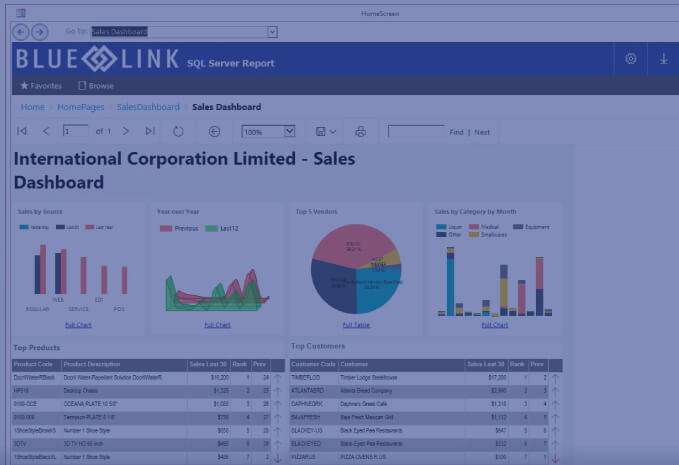Open the settings gear icon

(630, 59)
